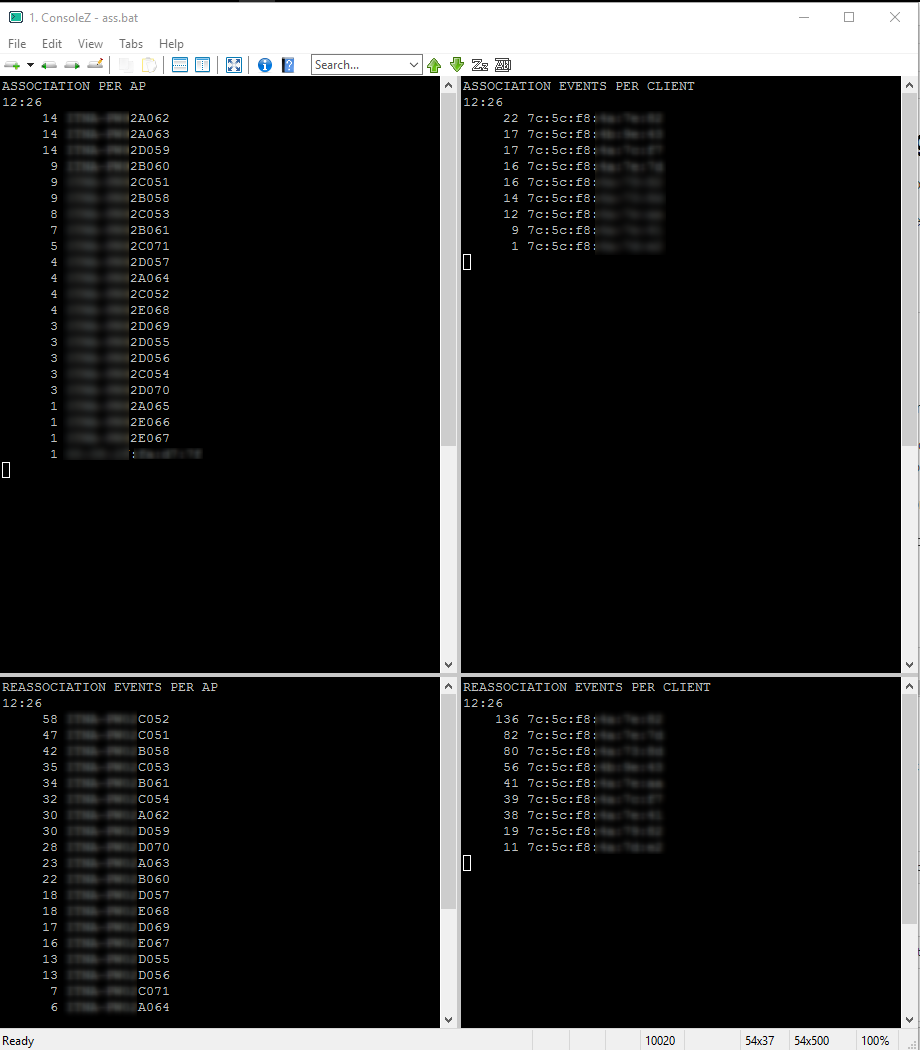
Task: Toggle the whole word search option icon
Action: pos(503,65)
